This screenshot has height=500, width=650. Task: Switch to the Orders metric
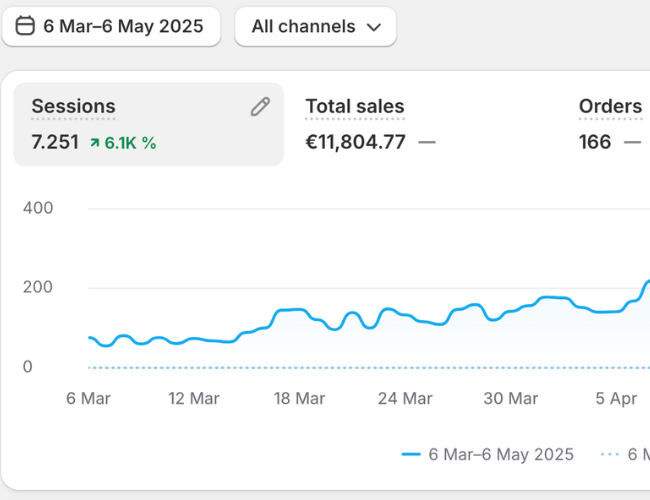tap(610, 107)
